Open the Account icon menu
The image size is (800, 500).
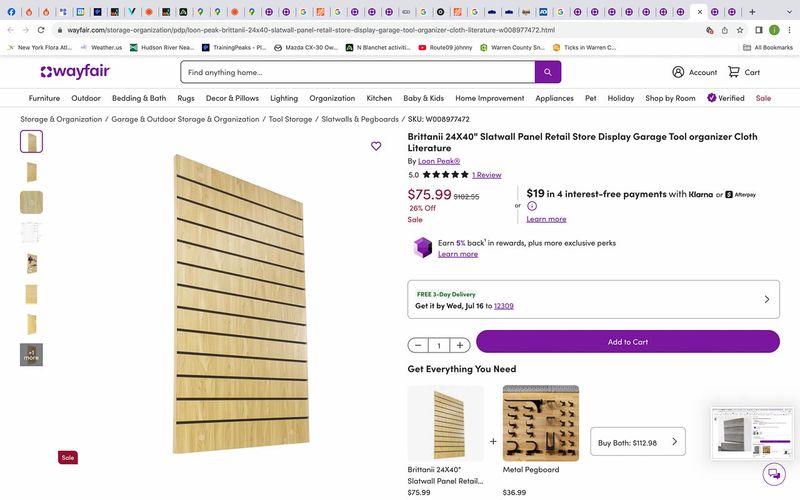tap(694, 72)
